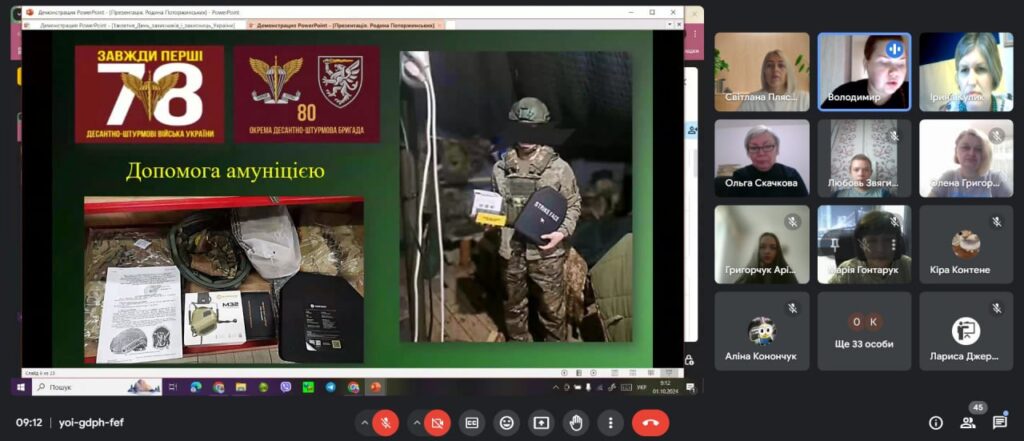1024x441 pixels.
Task: Open the Windows Start menu
Action: point(20,387)
